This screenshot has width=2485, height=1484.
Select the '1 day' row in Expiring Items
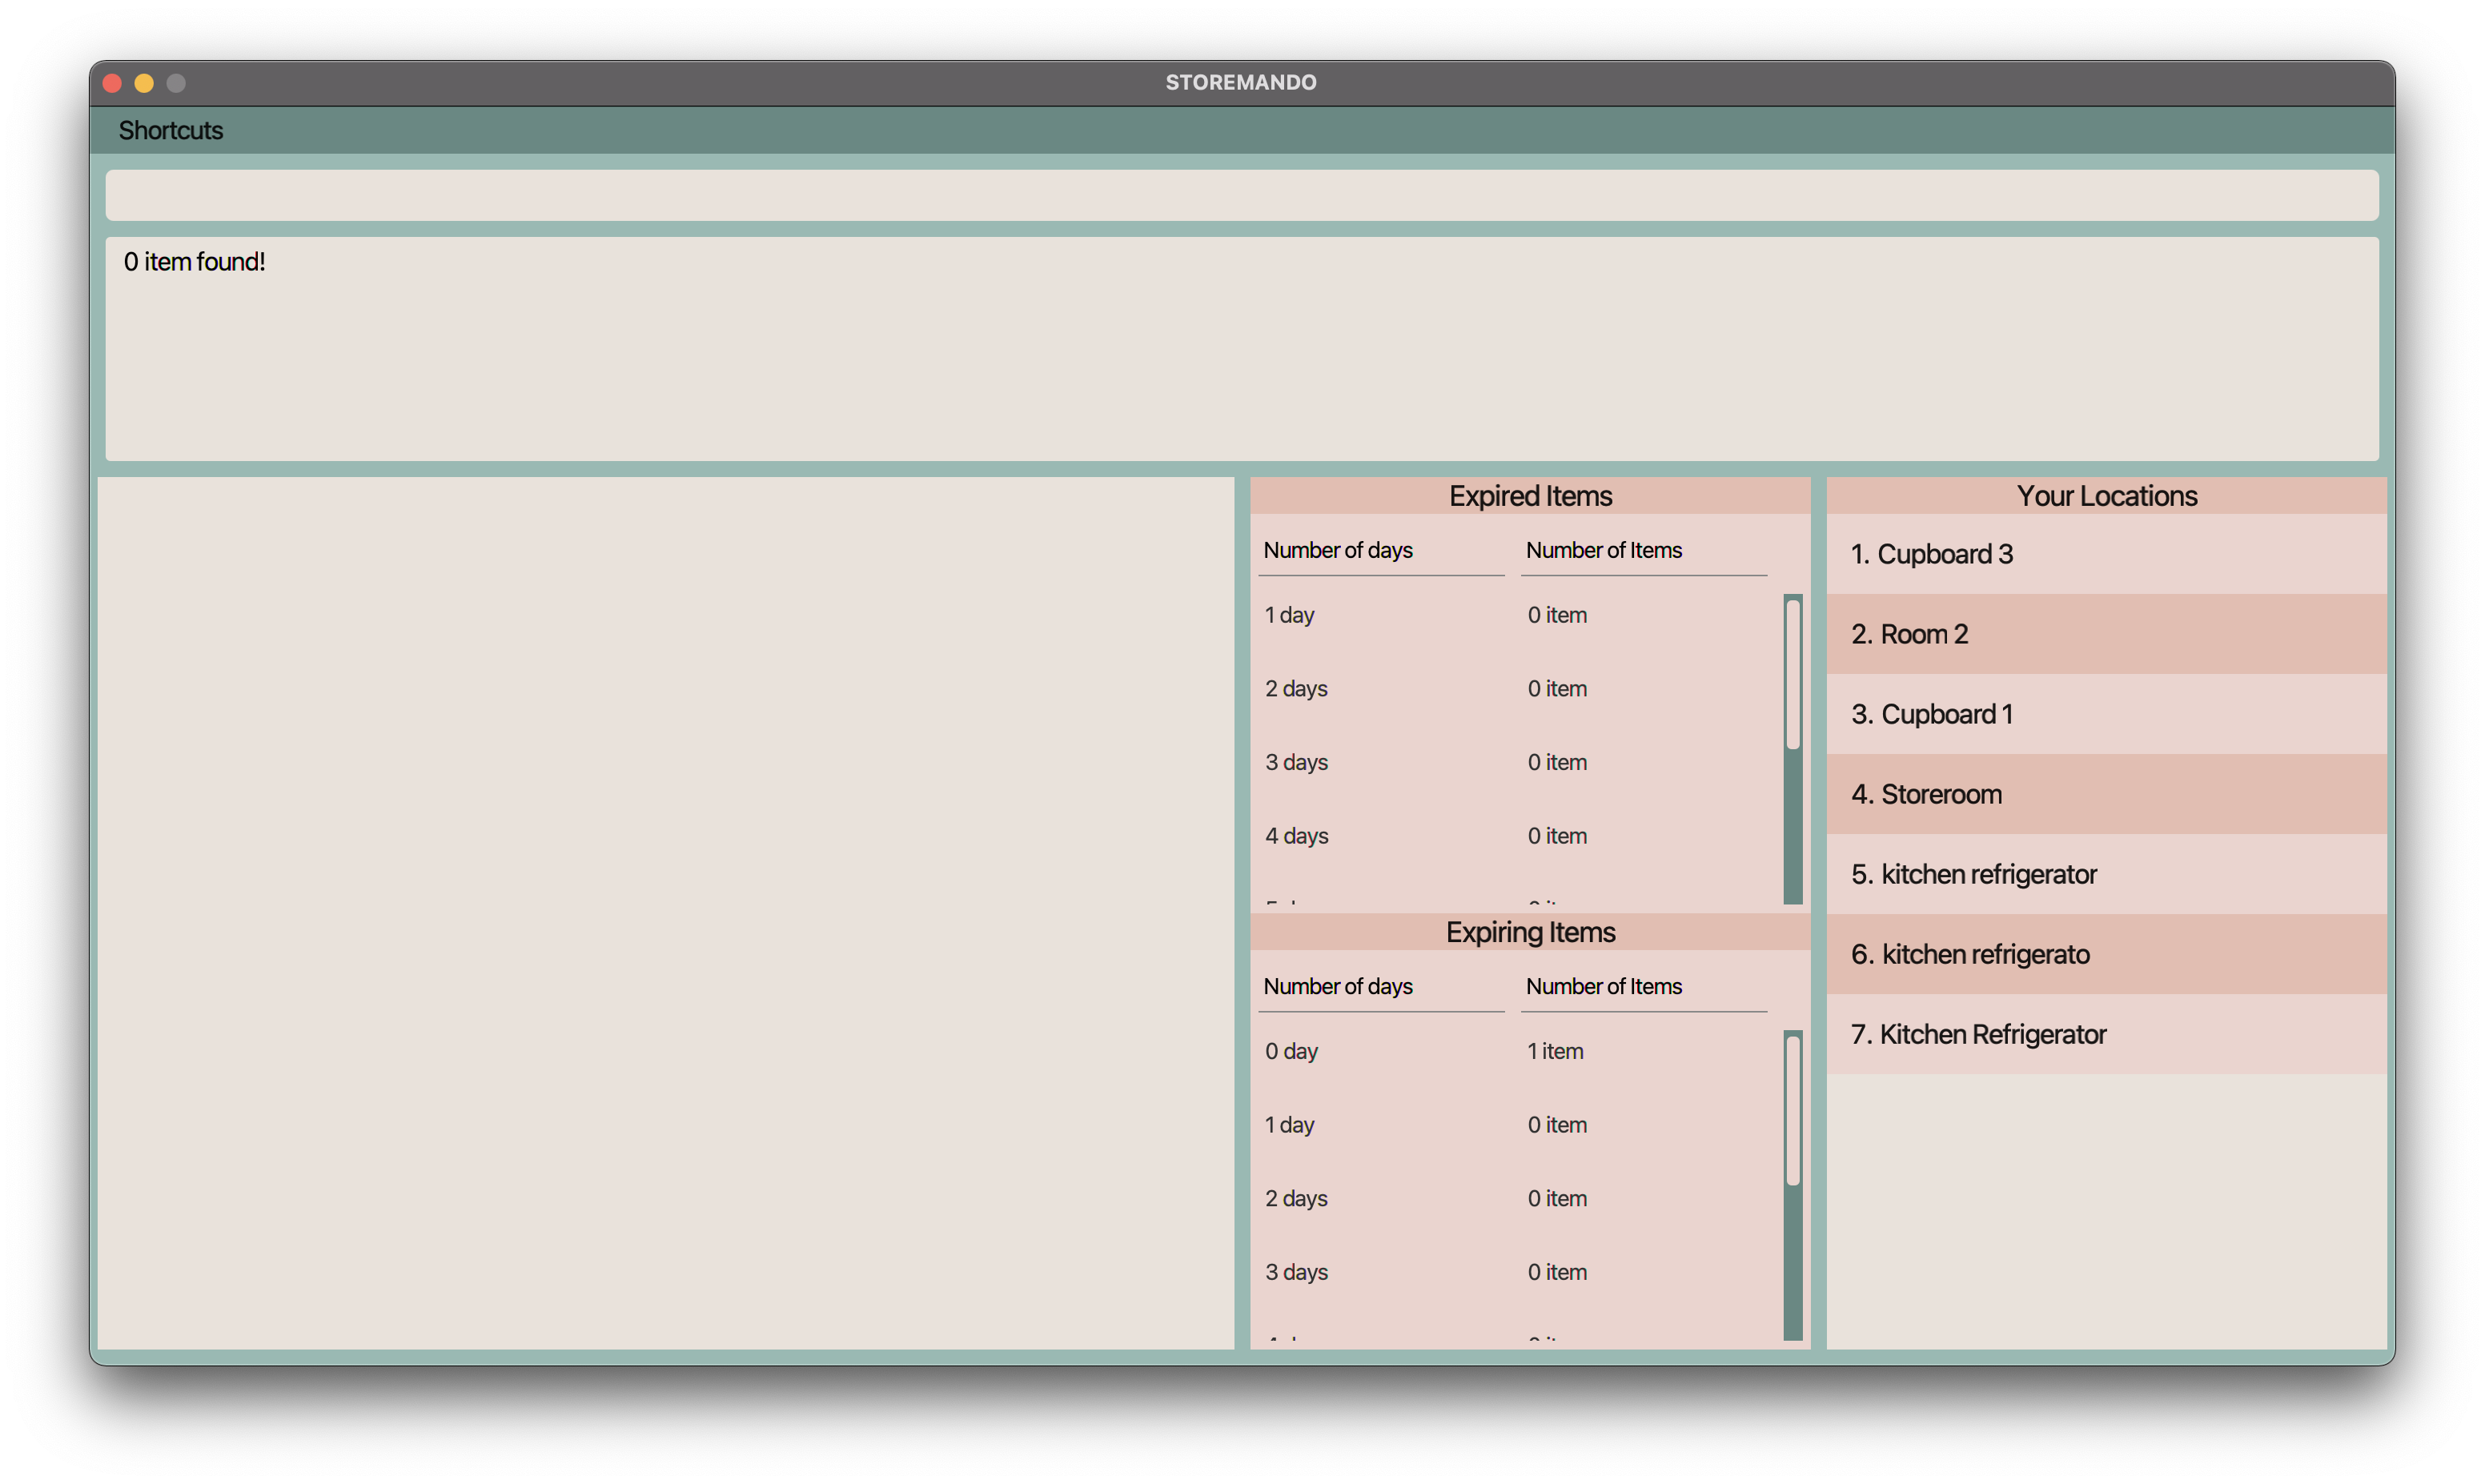(x=1515, y=1125)
